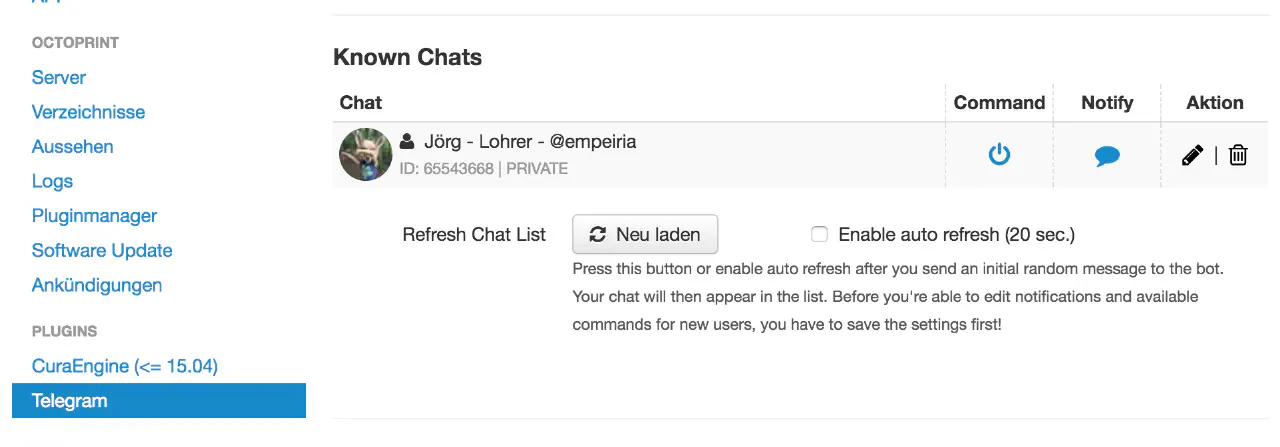Viewport: 1280px width, 447px height.
Task: Click the pencil edit icon
Action: point(1192,155)
